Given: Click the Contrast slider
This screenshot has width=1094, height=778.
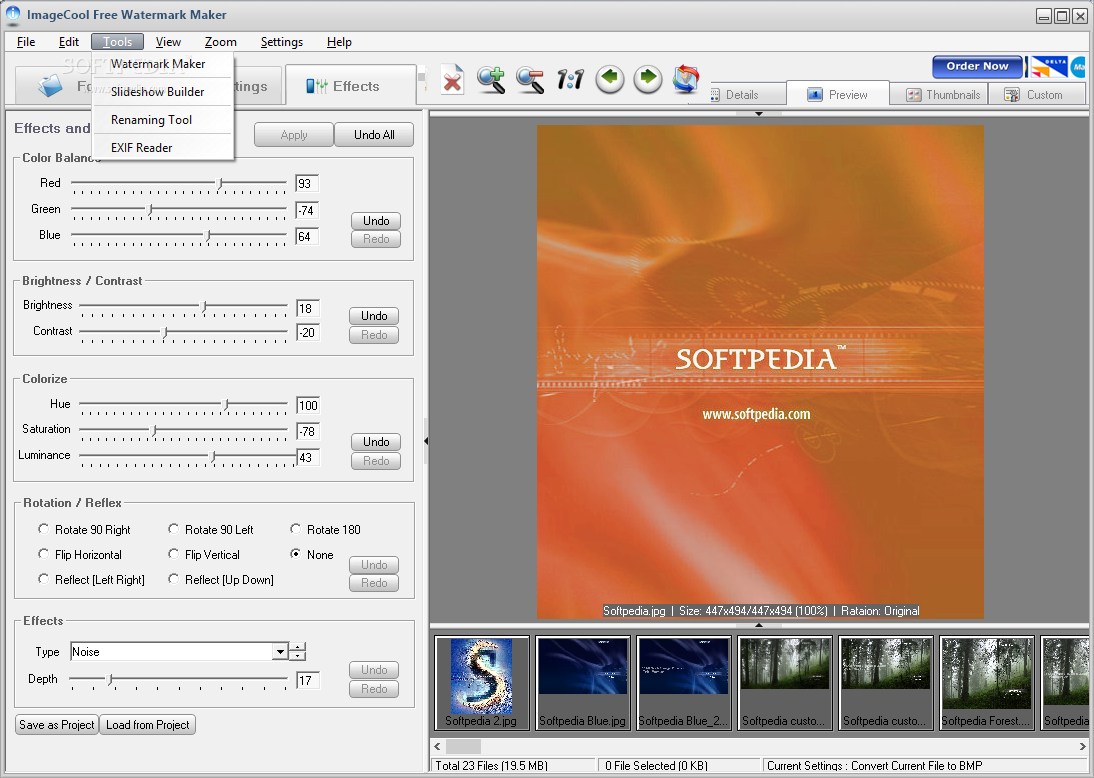Looking at the screenshot, I should click(183, 332).
